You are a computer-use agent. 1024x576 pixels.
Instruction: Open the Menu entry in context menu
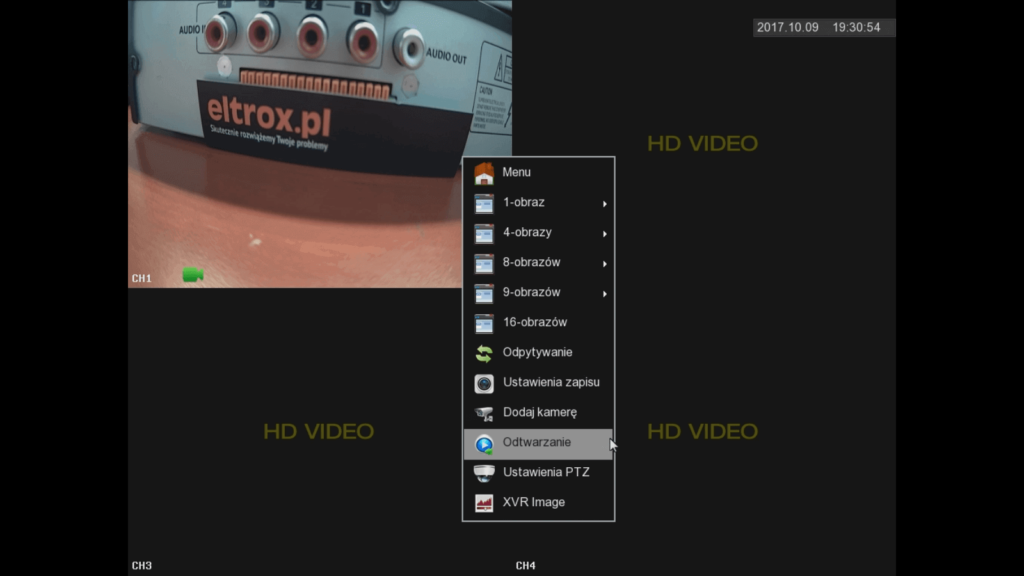pyautogui.click(x=517, y=172)
